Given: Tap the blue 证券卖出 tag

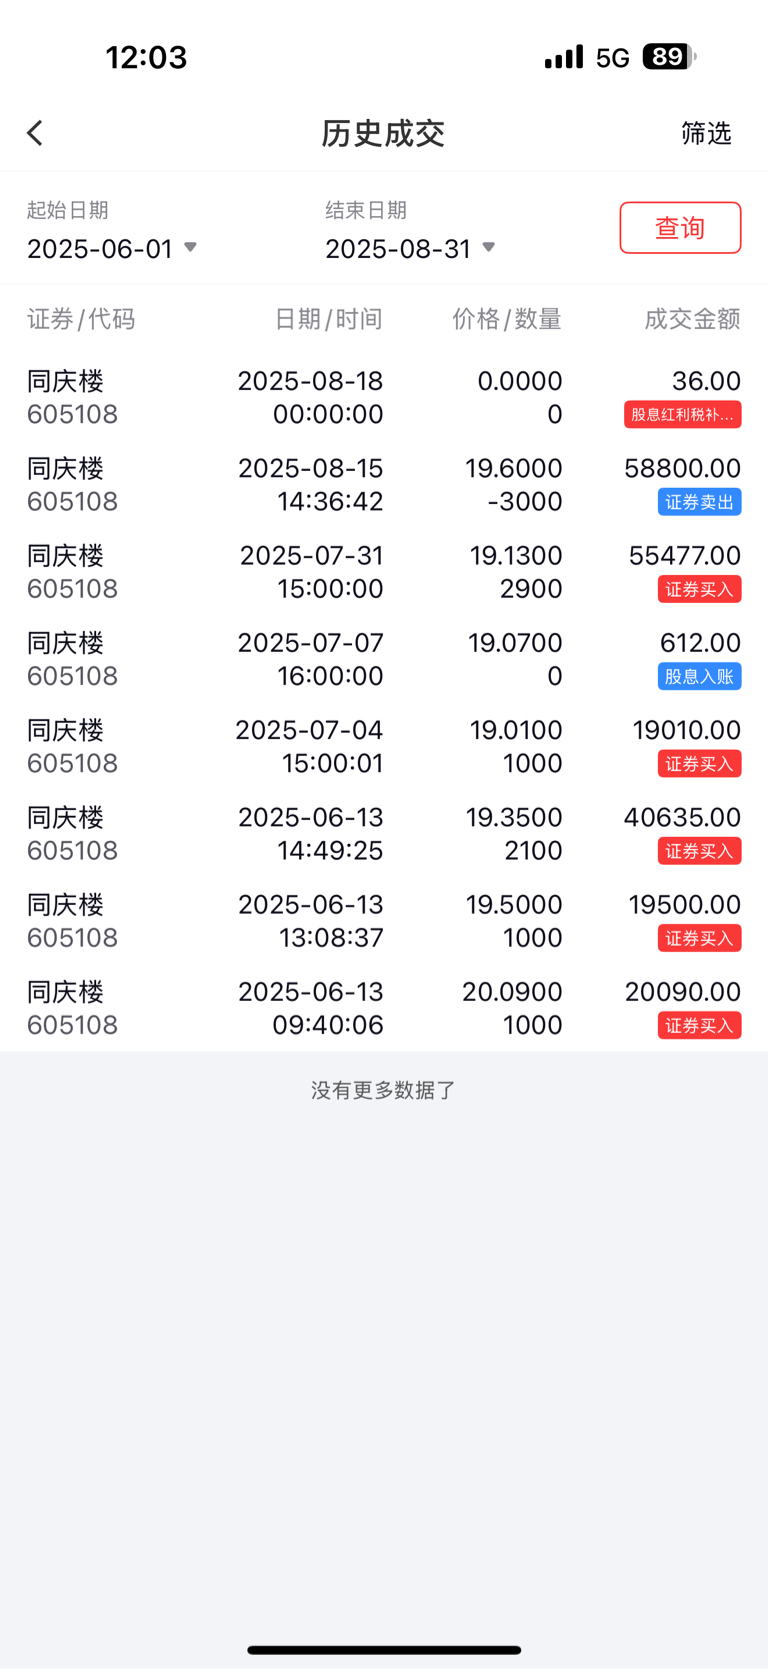Looking at the screenshot, I should [x=699, y=502].
